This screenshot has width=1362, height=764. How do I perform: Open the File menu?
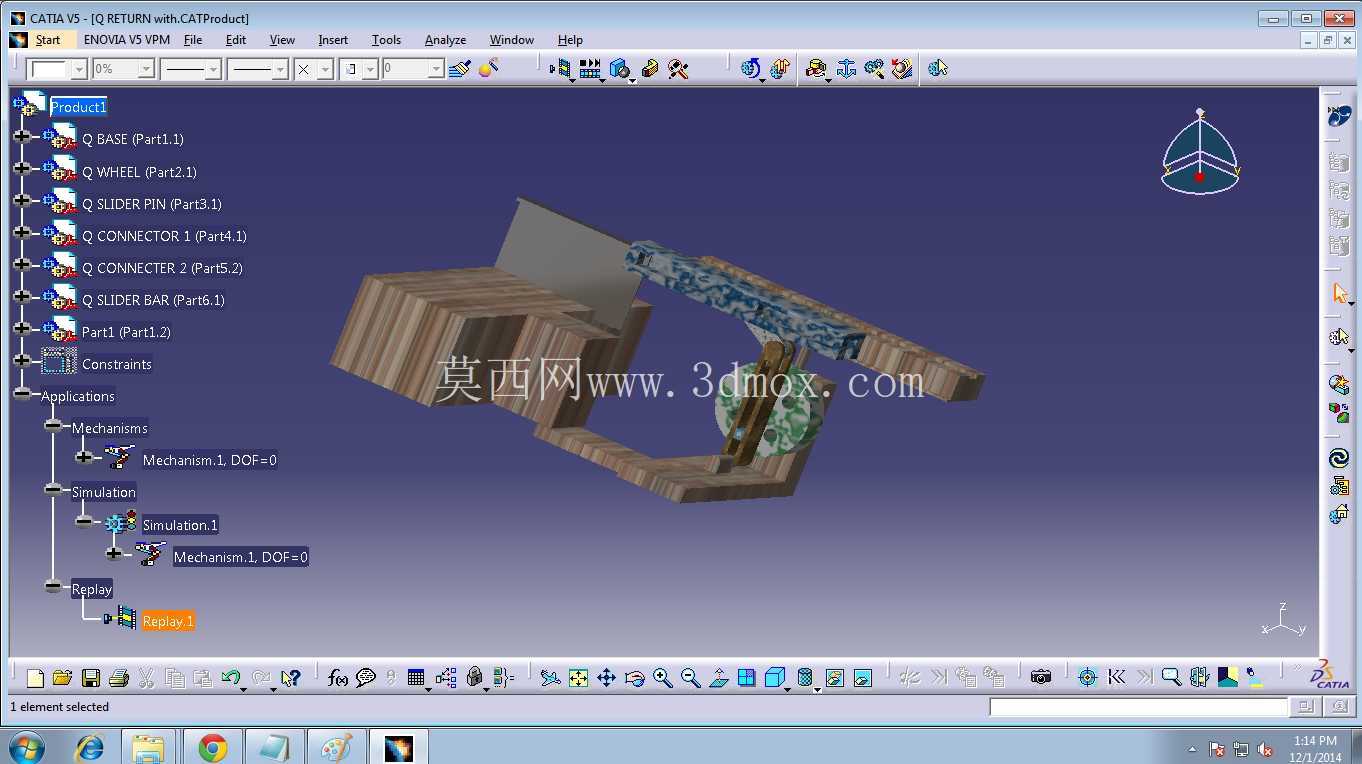(193, 40)
